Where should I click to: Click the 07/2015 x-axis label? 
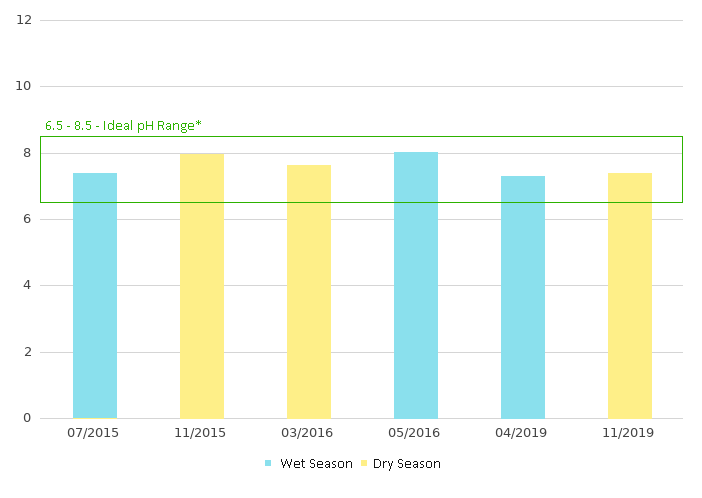point(95,433)
